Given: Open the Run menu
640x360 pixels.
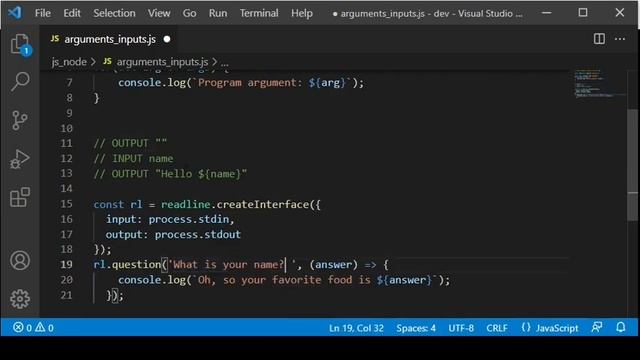Looking at the screenshot, I should pyautogui.click(x=218, y=13).
